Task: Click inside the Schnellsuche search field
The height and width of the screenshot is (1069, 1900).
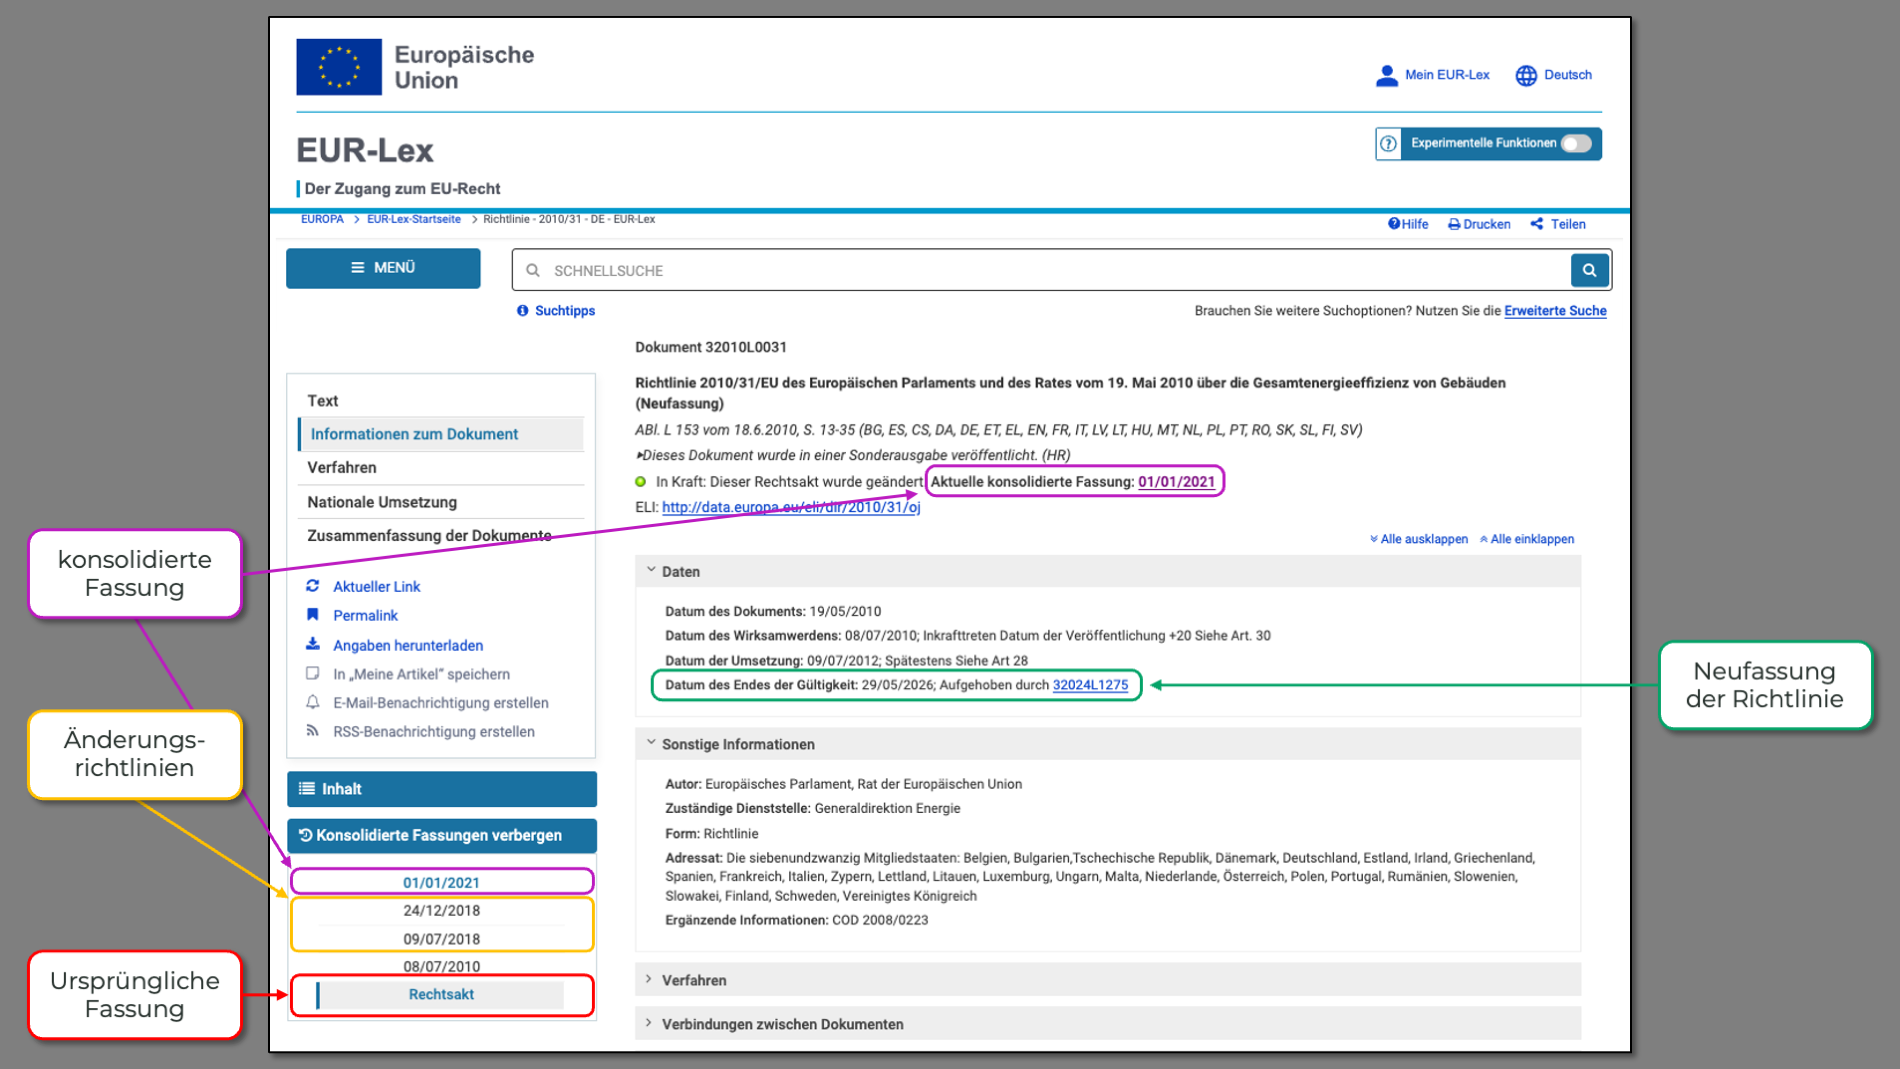Action: coord(1040,270)
